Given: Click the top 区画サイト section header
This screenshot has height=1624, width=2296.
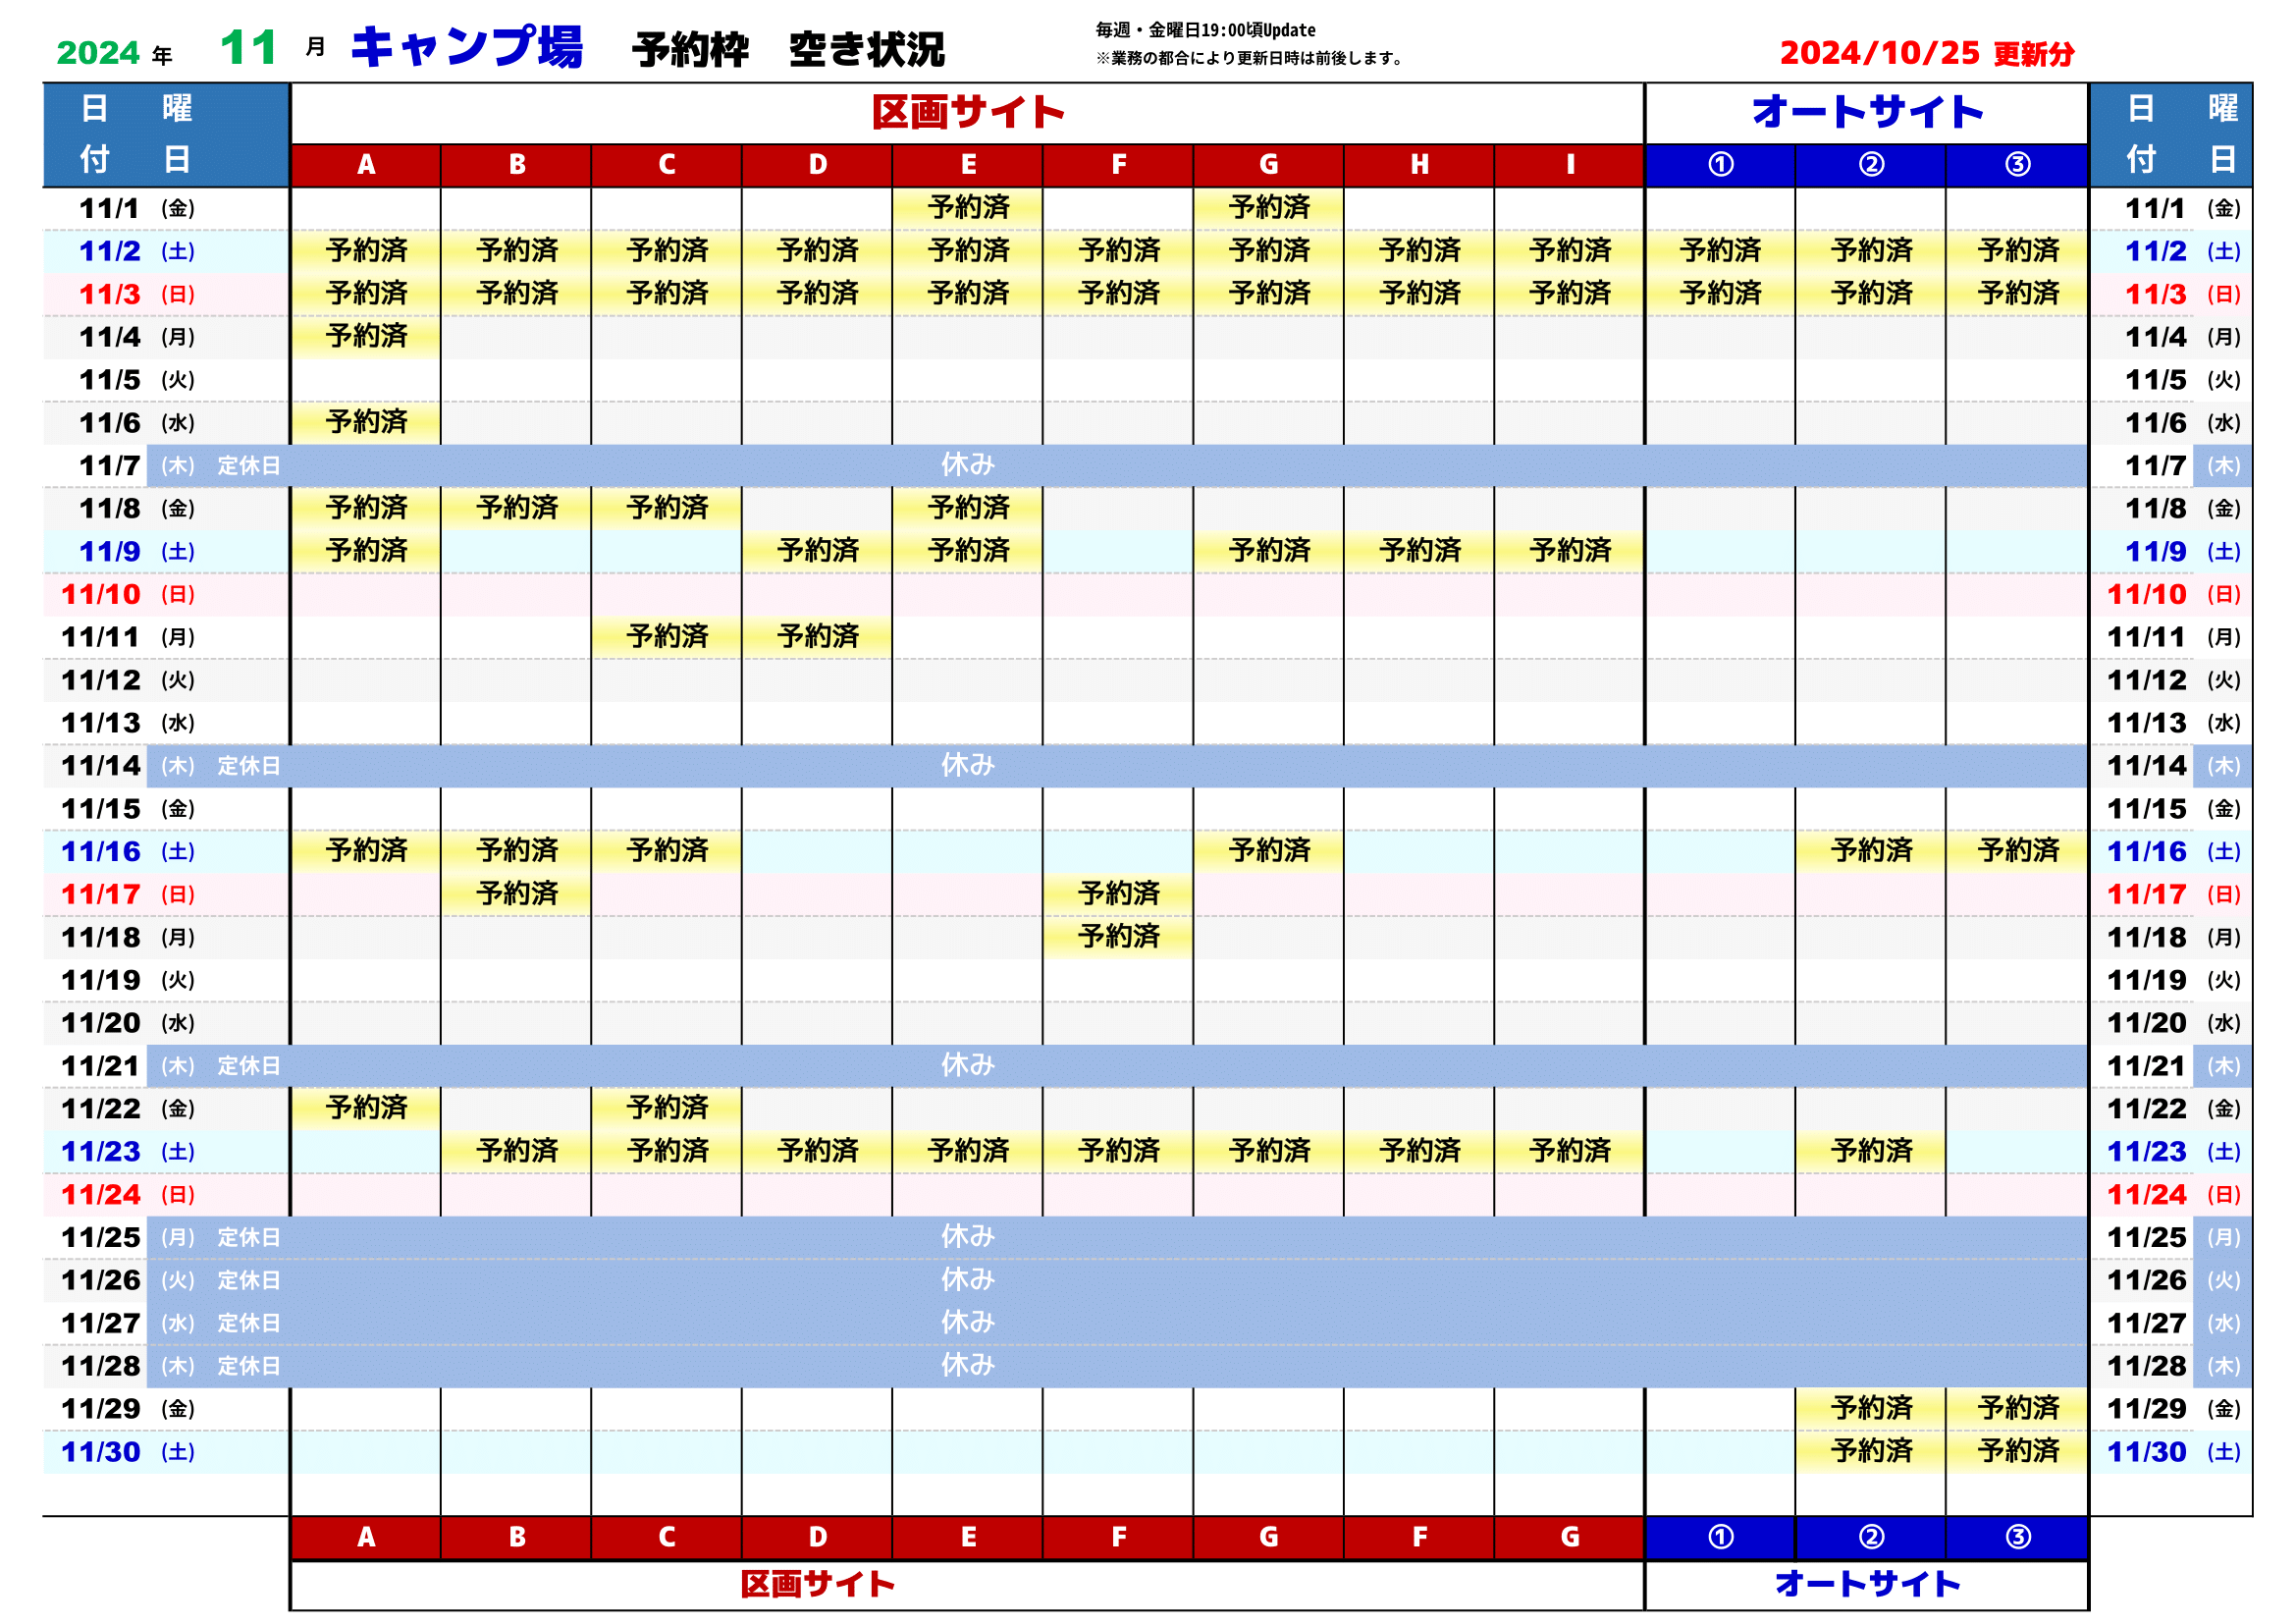Looking at the screenshot, I should pyautogui.click(x=968, y=112).
